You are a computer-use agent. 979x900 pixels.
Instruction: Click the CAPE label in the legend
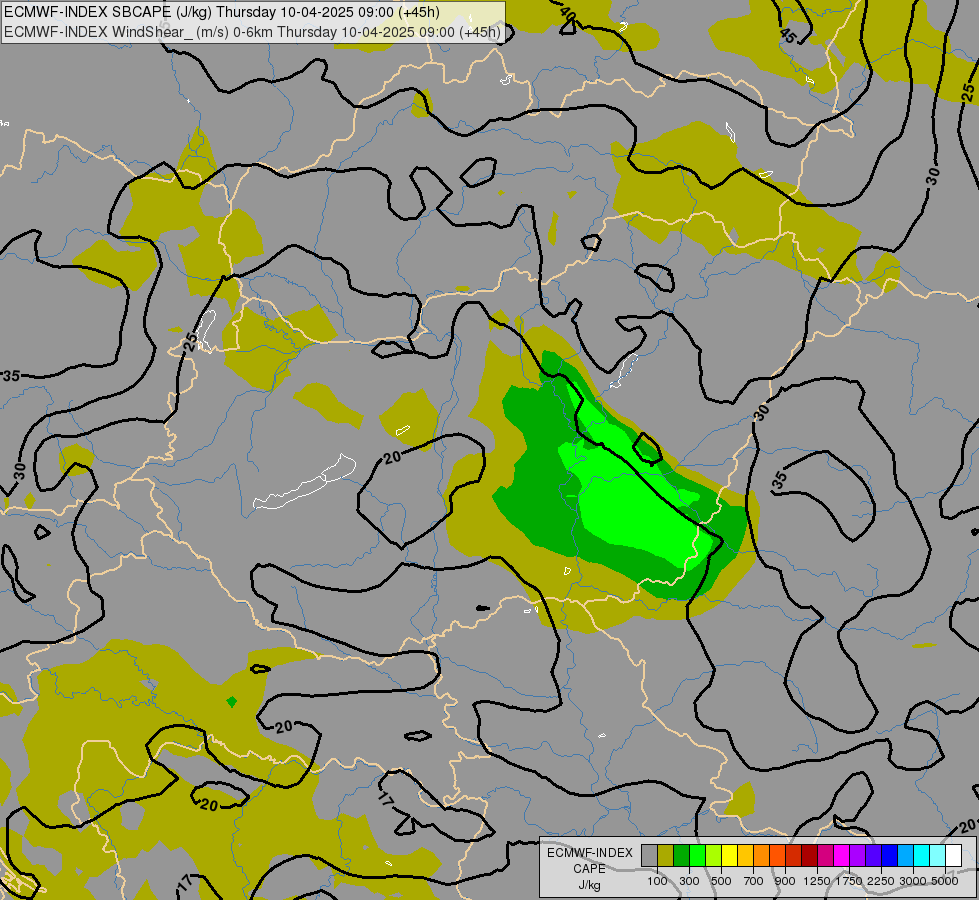tap(589, 869)
